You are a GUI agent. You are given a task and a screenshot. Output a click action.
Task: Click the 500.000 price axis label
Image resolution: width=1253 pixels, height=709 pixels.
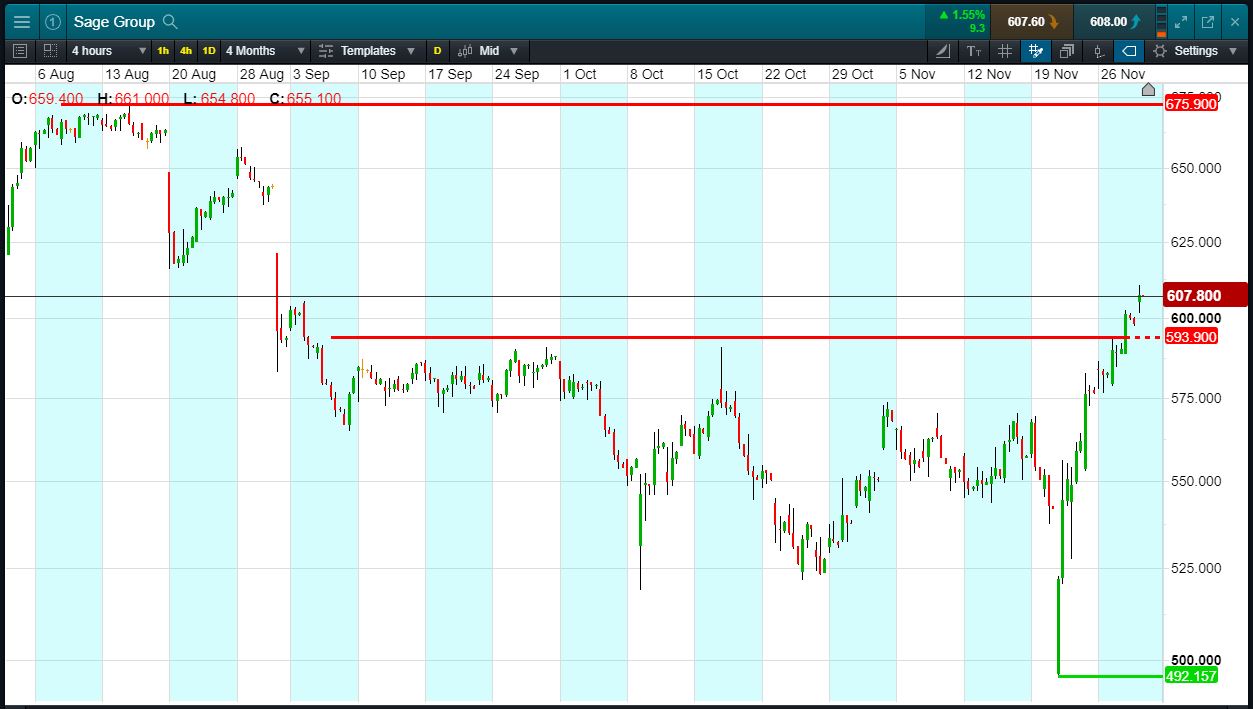click(x=1194, y=660)
